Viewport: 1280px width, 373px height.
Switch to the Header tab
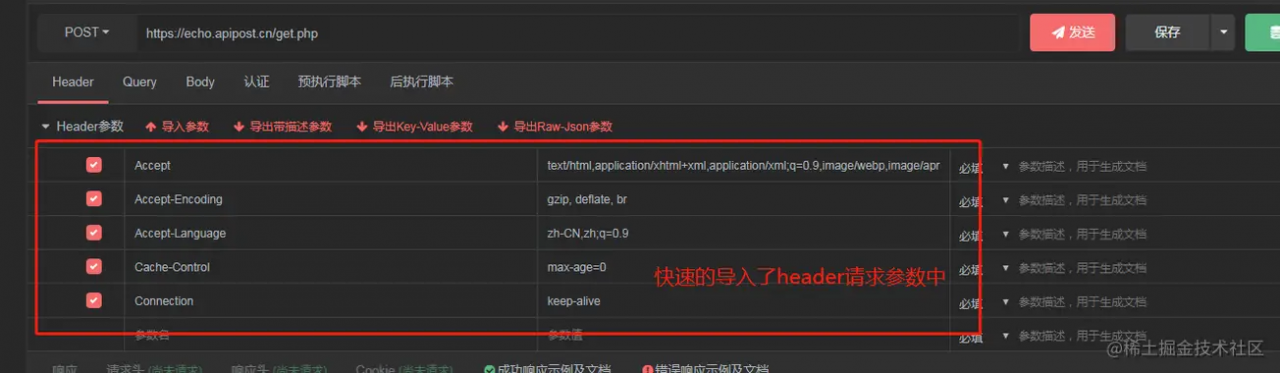pos(73,82)
